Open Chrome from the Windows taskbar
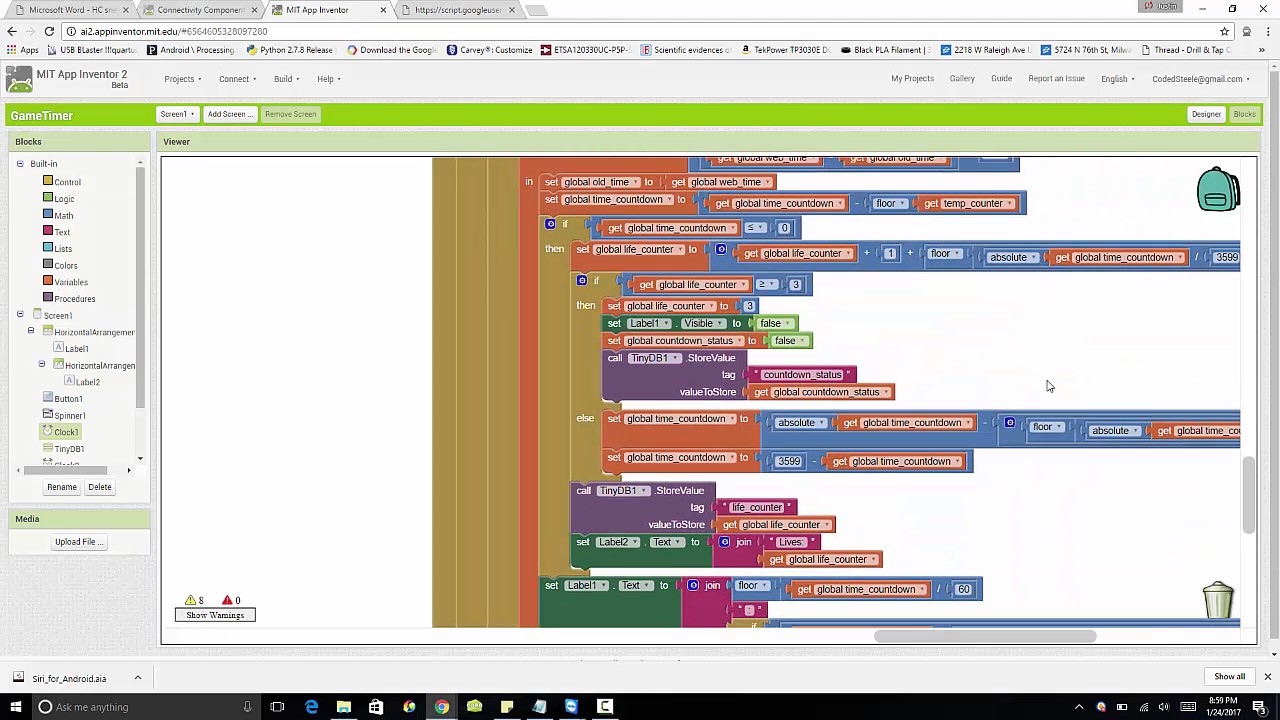This screenshot has height=720, width=1280. pos(441,707)
